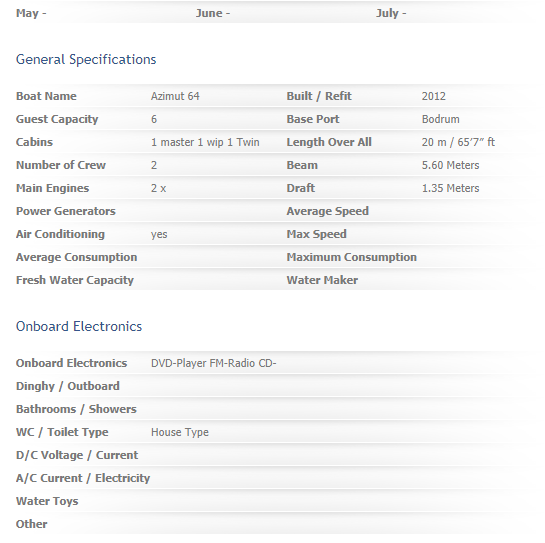
Task: Click the DVD-Player FM-Radio CD- text
Action: coord(213,363)
